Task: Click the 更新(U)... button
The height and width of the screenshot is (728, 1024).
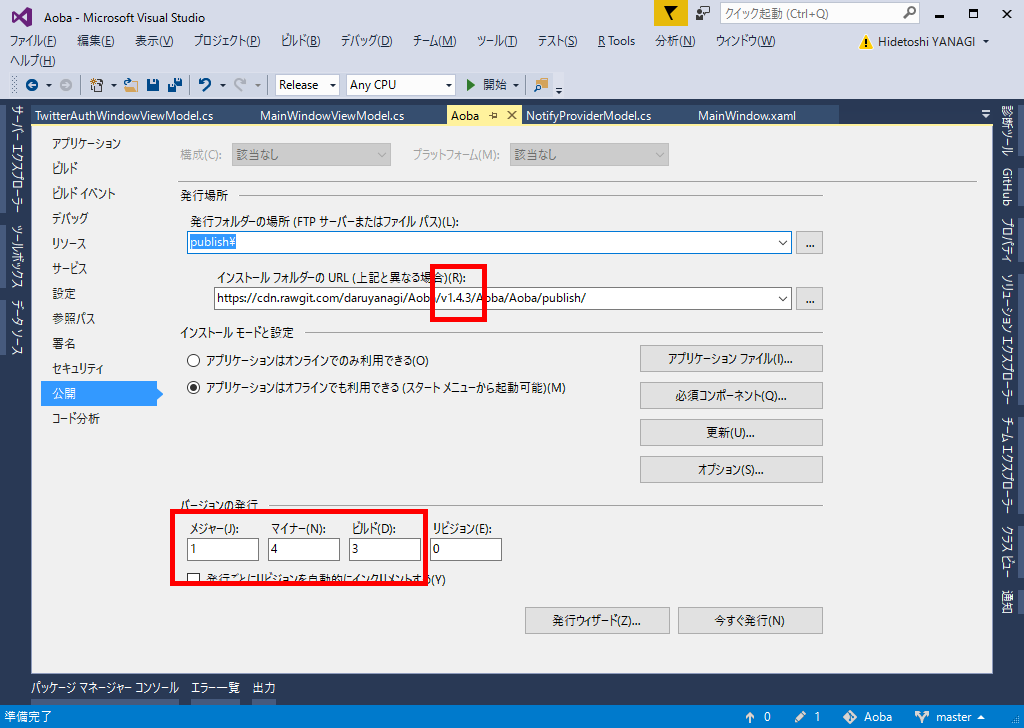Action: point(731,433)
